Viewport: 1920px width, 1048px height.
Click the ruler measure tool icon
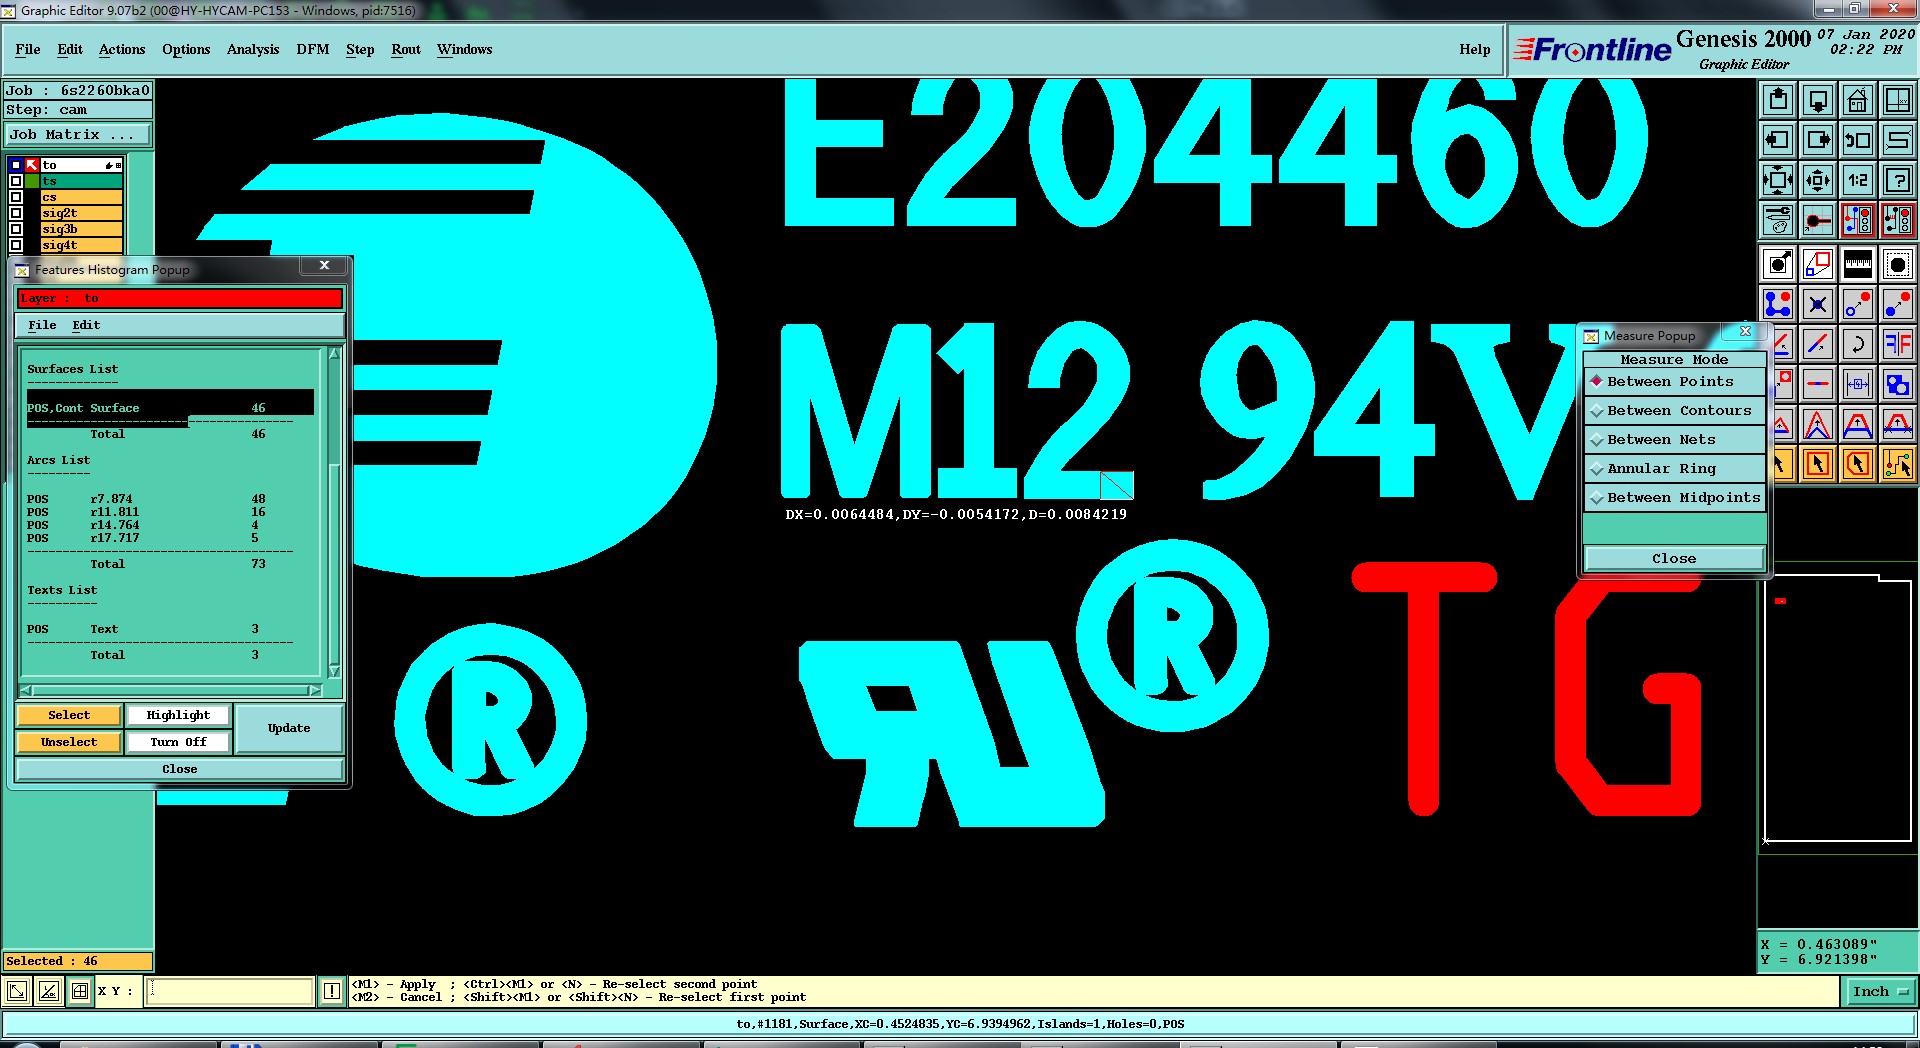[x=1858, y=264]
